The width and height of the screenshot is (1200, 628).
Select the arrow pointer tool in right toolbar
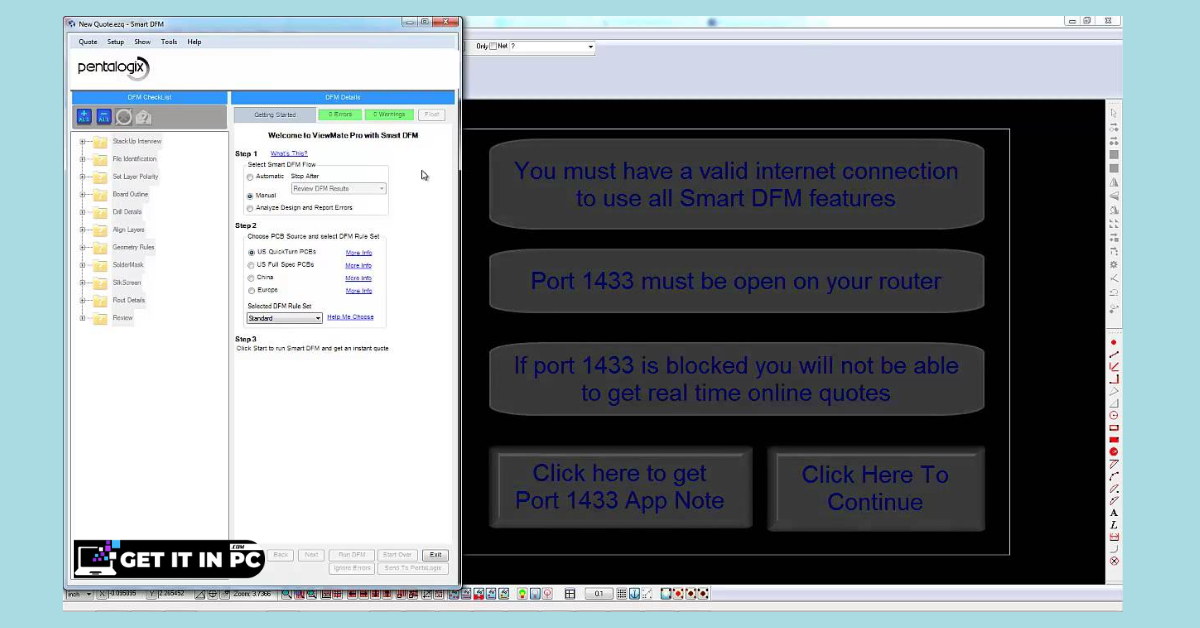click(1114, 113)
